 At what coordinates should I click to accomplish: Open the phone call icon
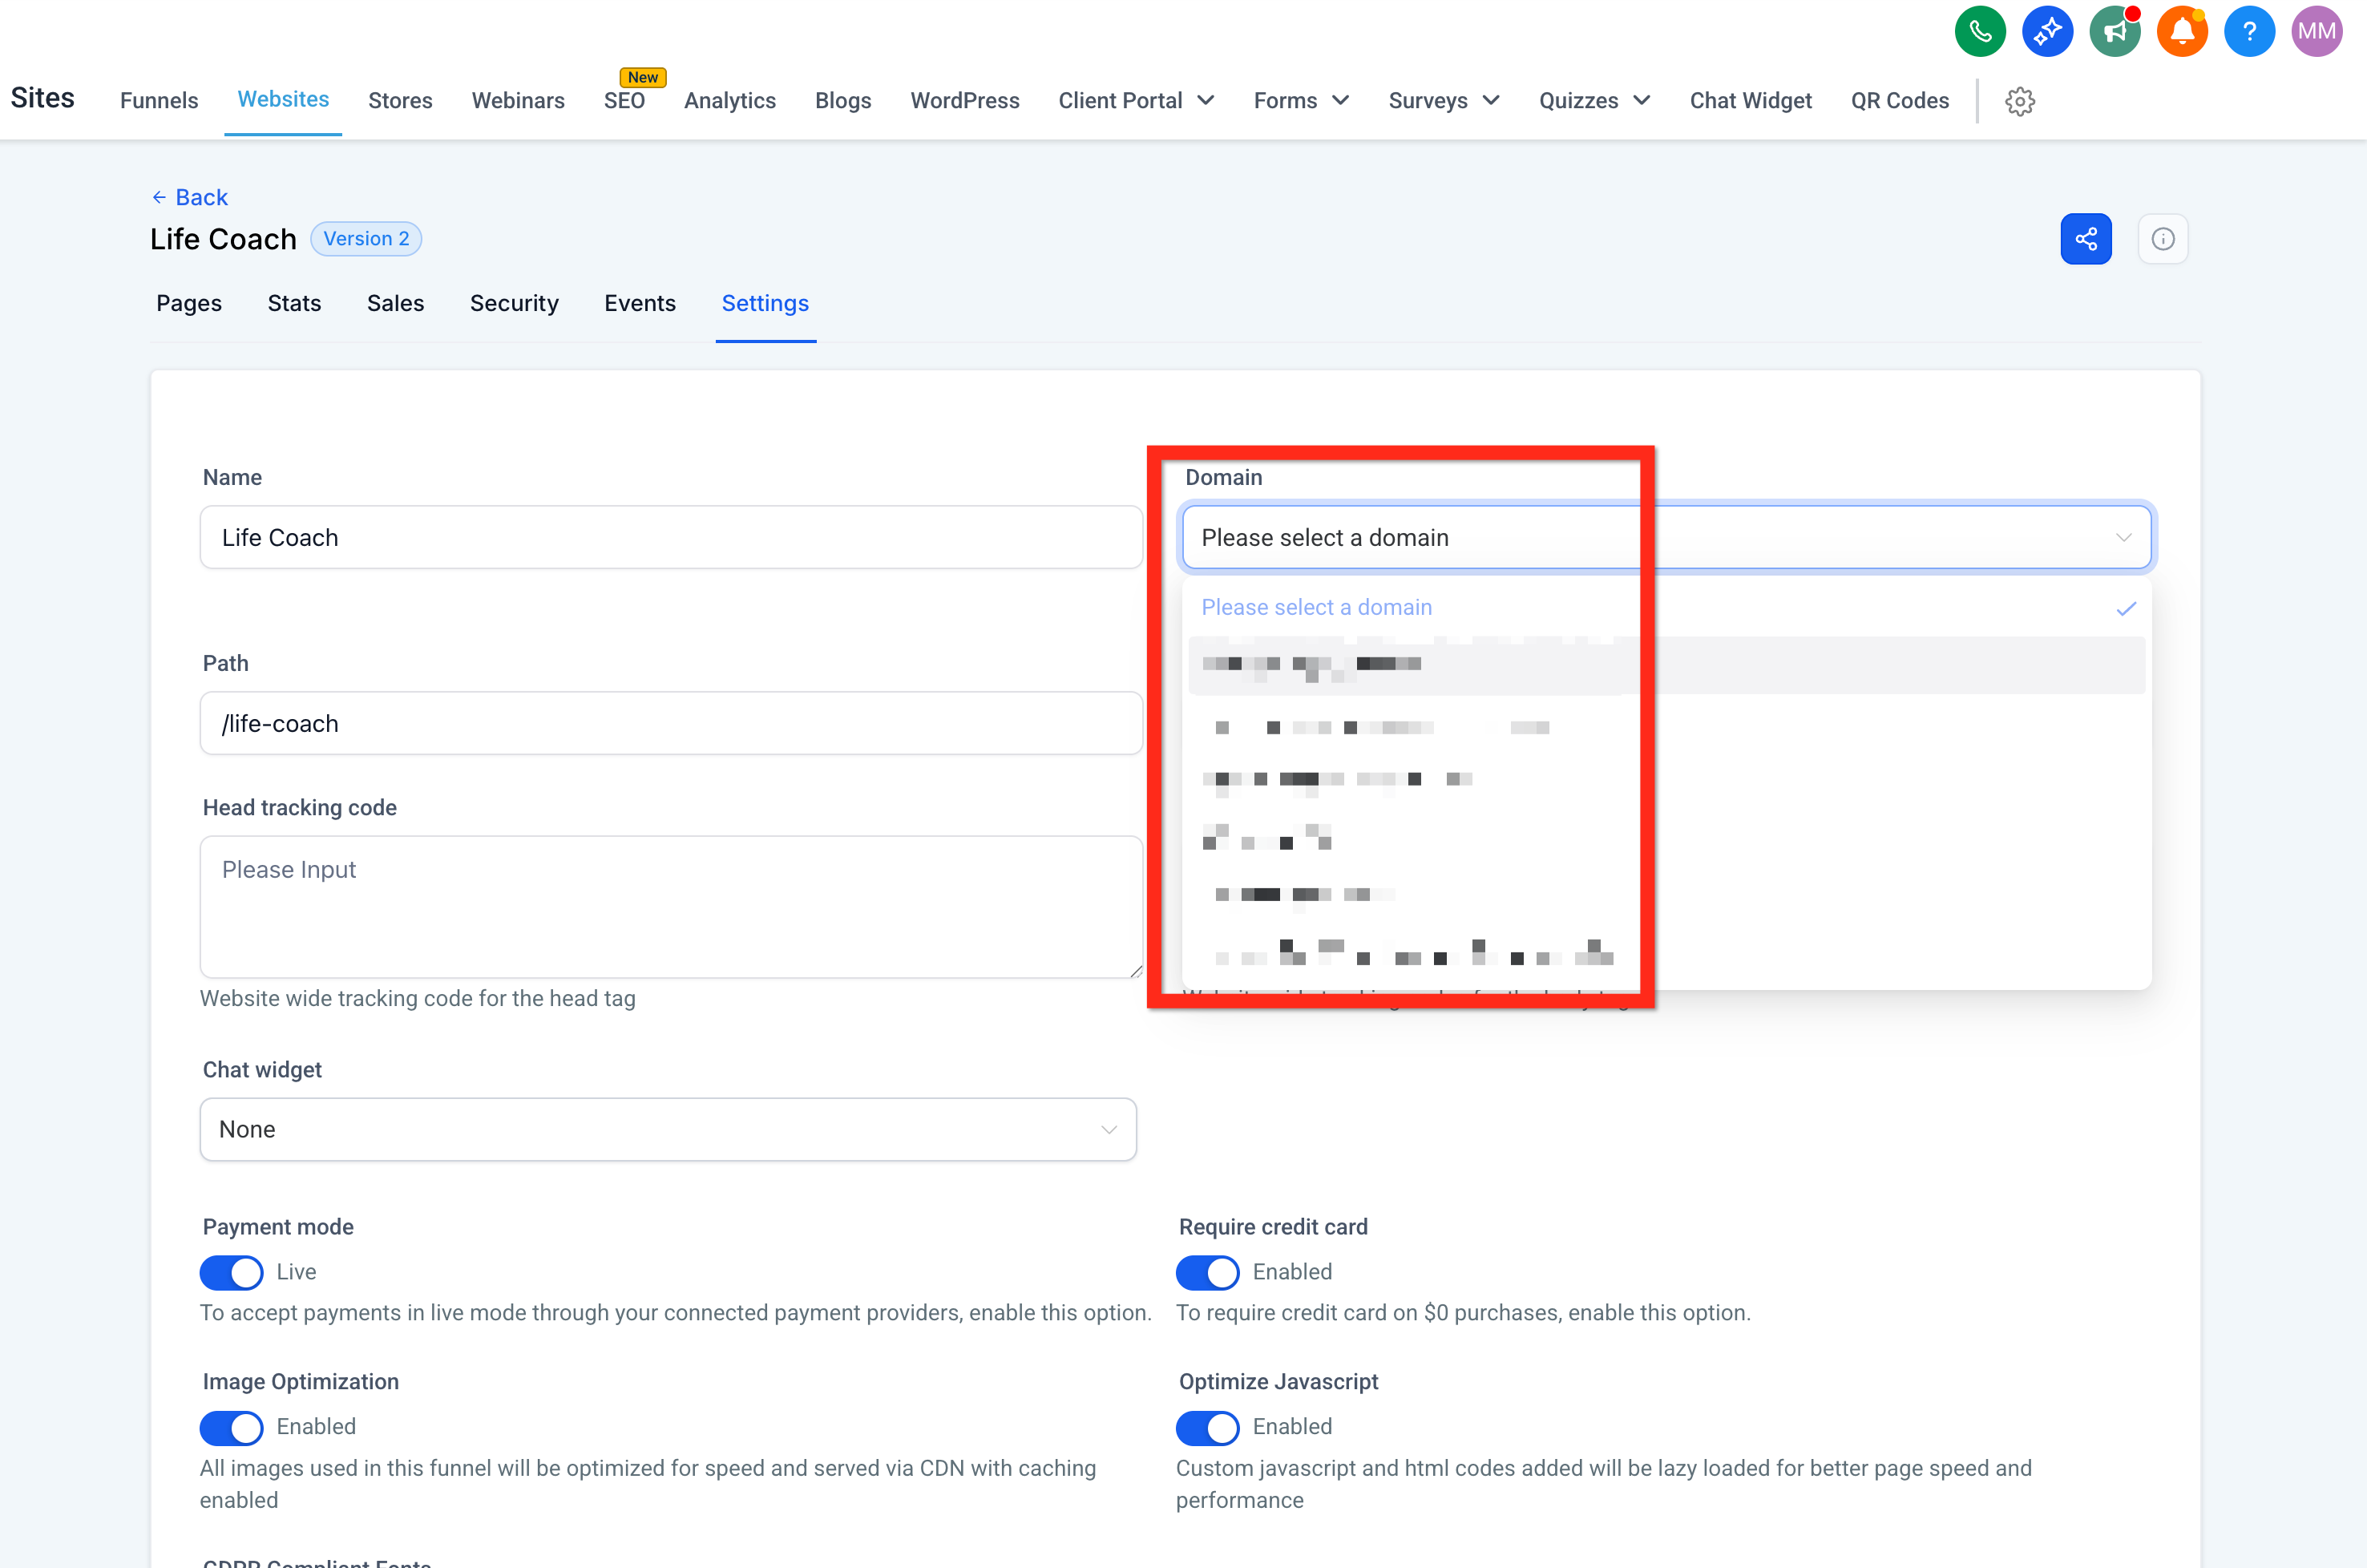click(1980, 31)
